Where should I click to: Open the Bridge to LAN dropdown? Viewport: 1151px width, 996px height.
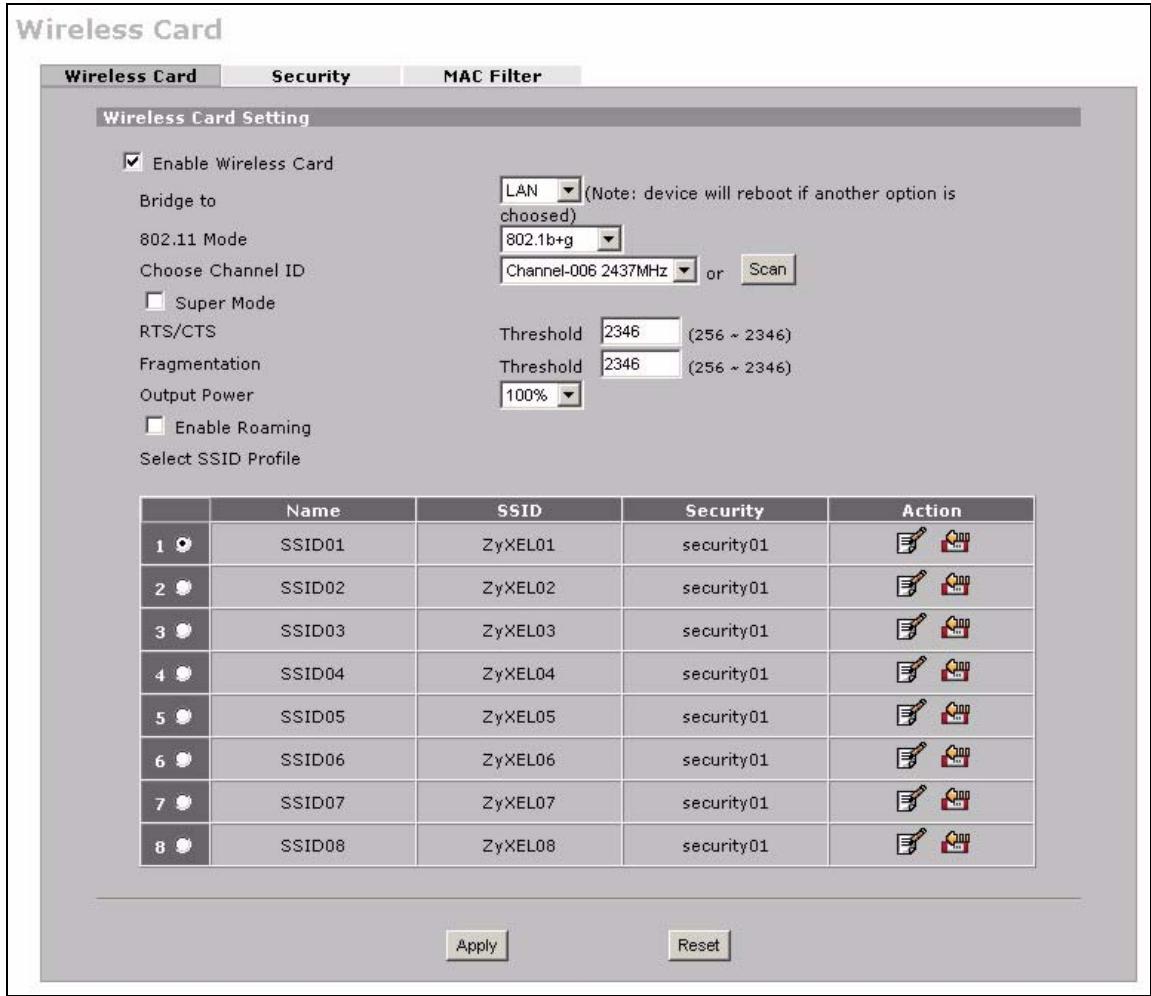(x=540, y=191)
